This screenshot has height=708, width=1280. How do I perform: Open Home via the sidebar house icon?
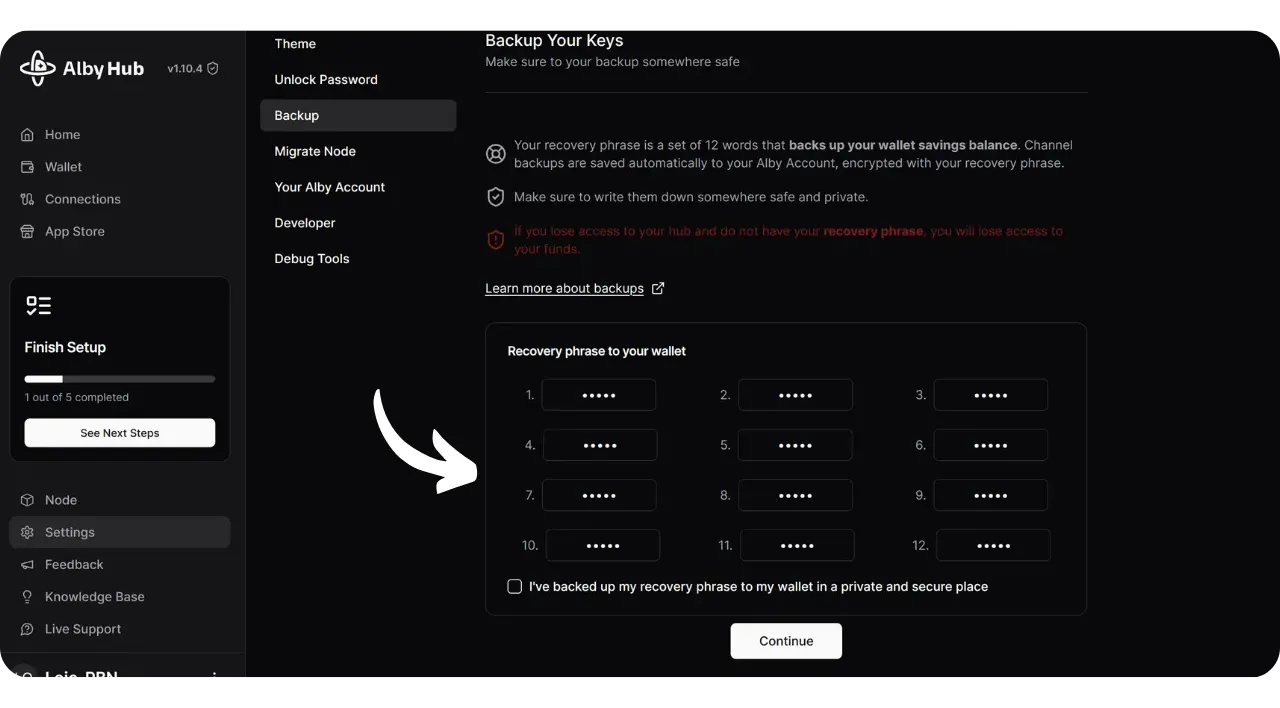pyautogui.click(x=27, y=135)
